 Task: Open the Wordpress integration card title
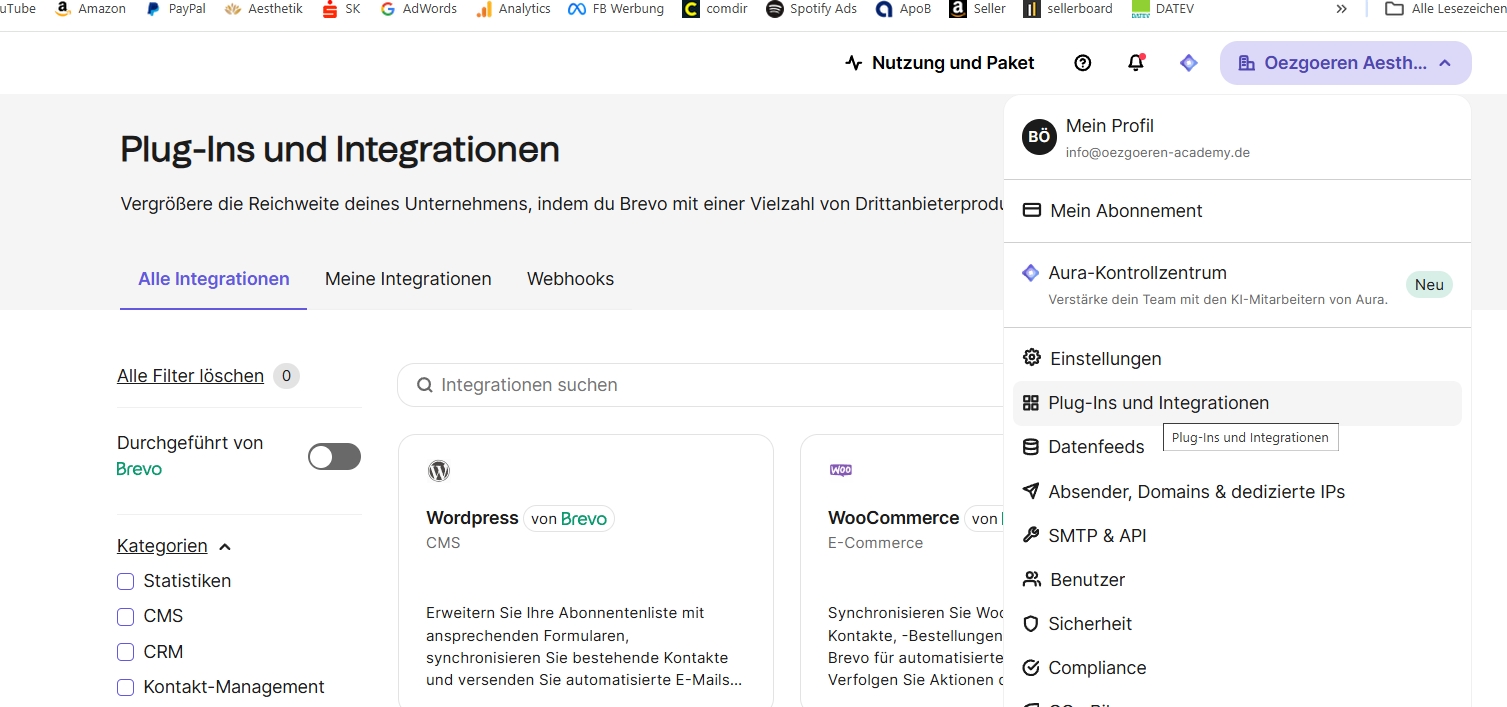[x=472, y=518]
